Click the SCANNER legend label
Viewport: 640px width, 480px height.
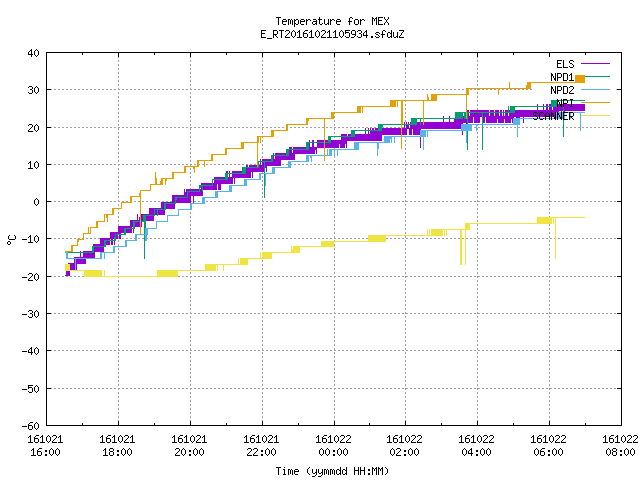[x=553, y=116]
